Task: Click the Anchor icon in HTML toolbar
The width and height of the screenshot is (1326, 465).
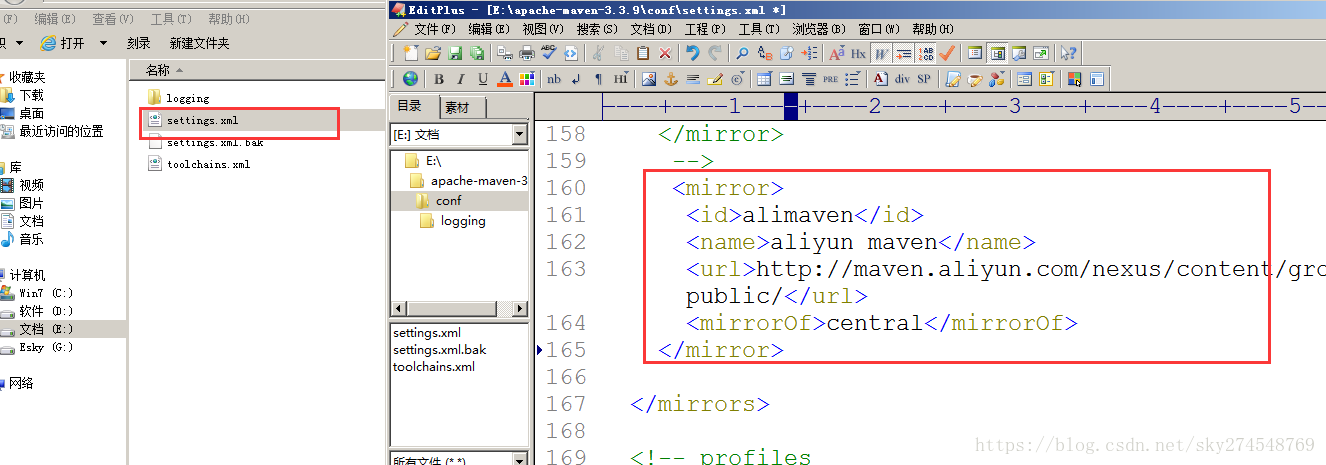Action: tap(671, 79)
